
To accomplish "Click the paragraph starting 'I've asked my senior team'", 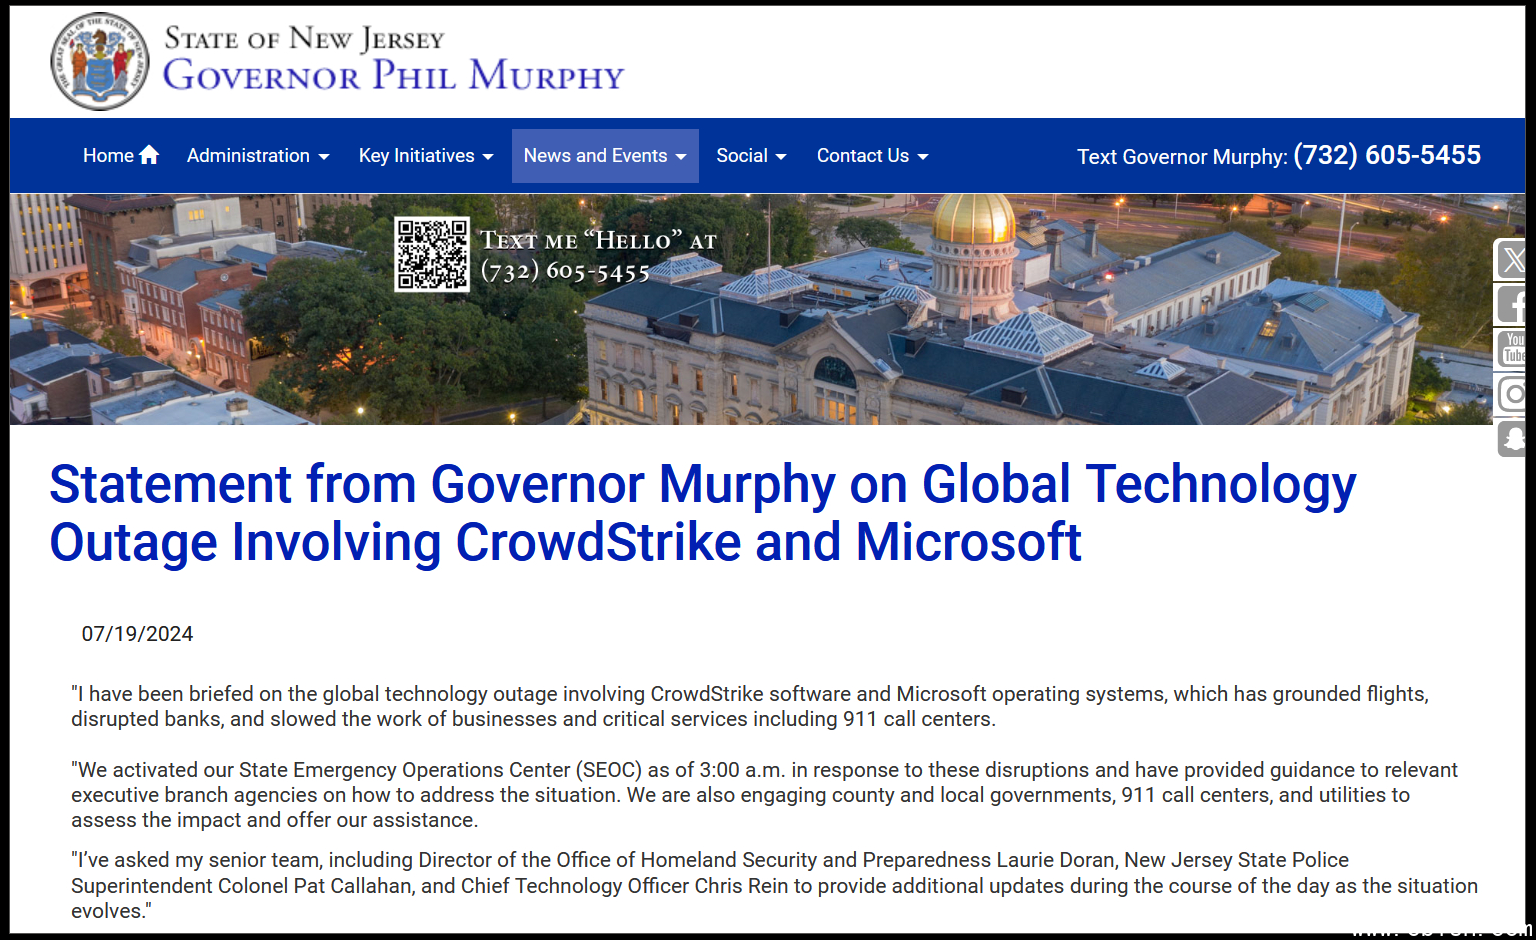I will click(x=774, y=885).
